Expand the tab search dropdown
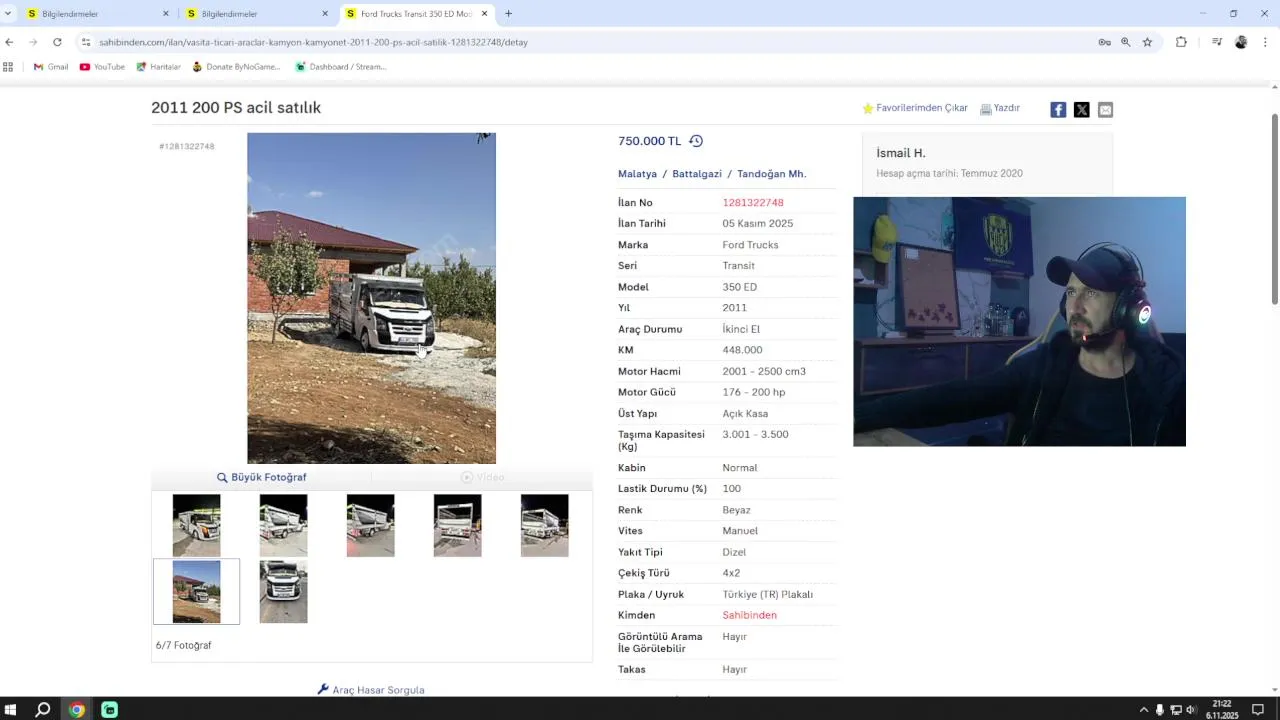Viewport: 1280px width, 720px height. coord(8,14)
